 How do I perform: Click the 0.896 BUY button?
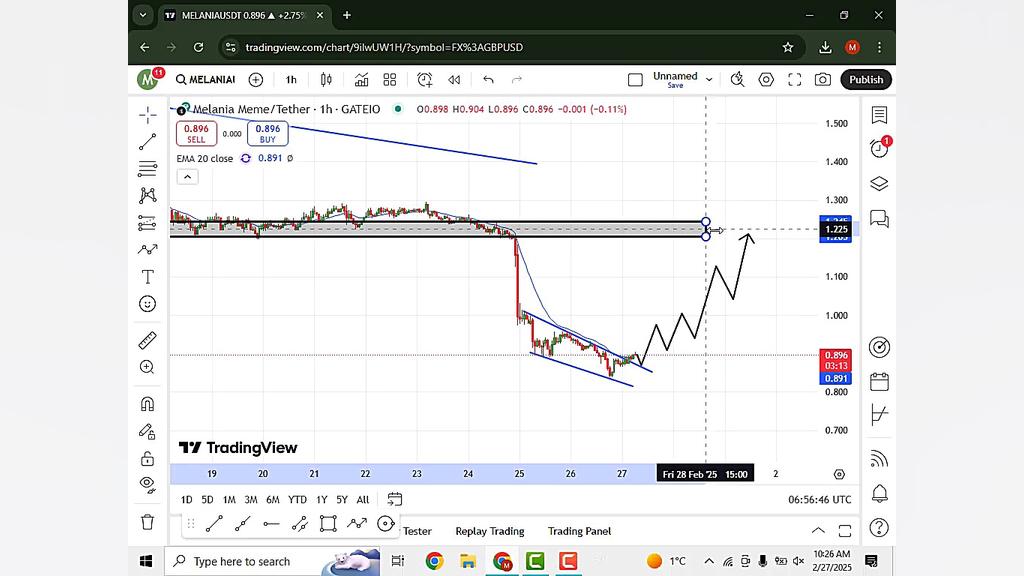click(268, 134)
